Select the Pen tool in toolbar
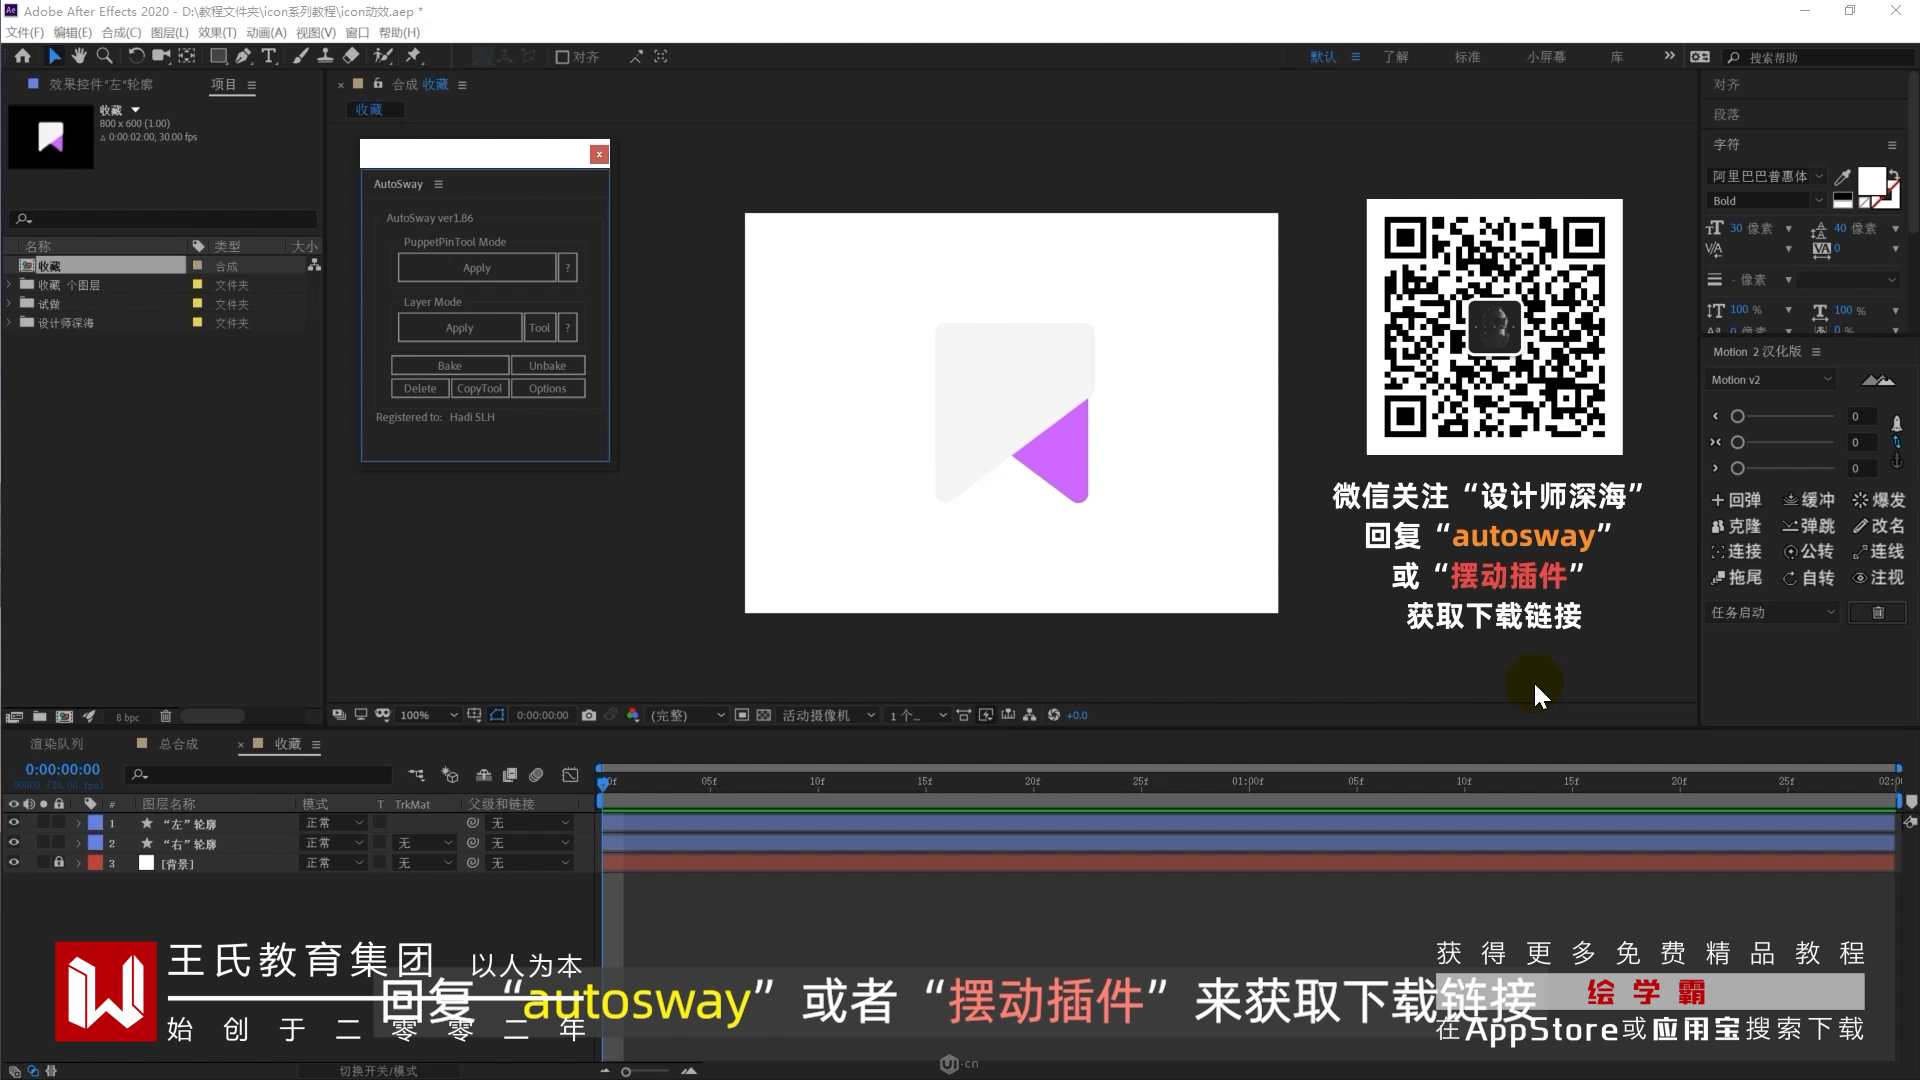1920x1080 pixels. [243, 57]
